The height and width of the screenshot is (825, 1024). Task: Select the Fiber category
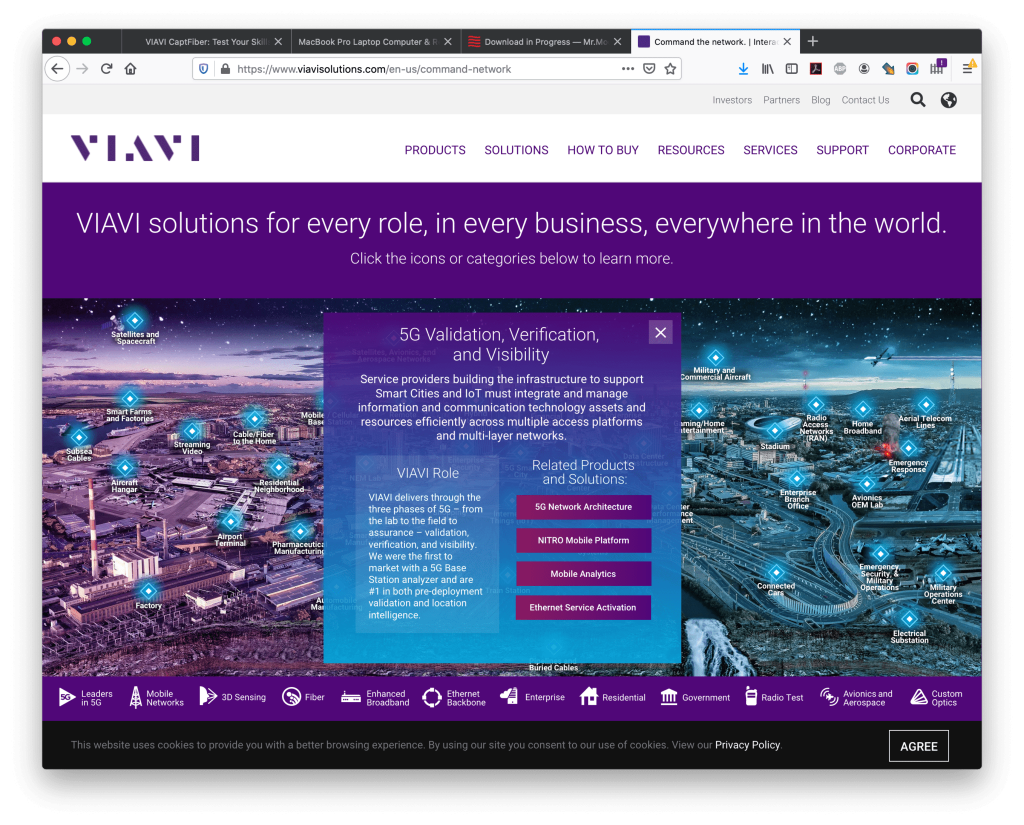[x=303, y=698]
